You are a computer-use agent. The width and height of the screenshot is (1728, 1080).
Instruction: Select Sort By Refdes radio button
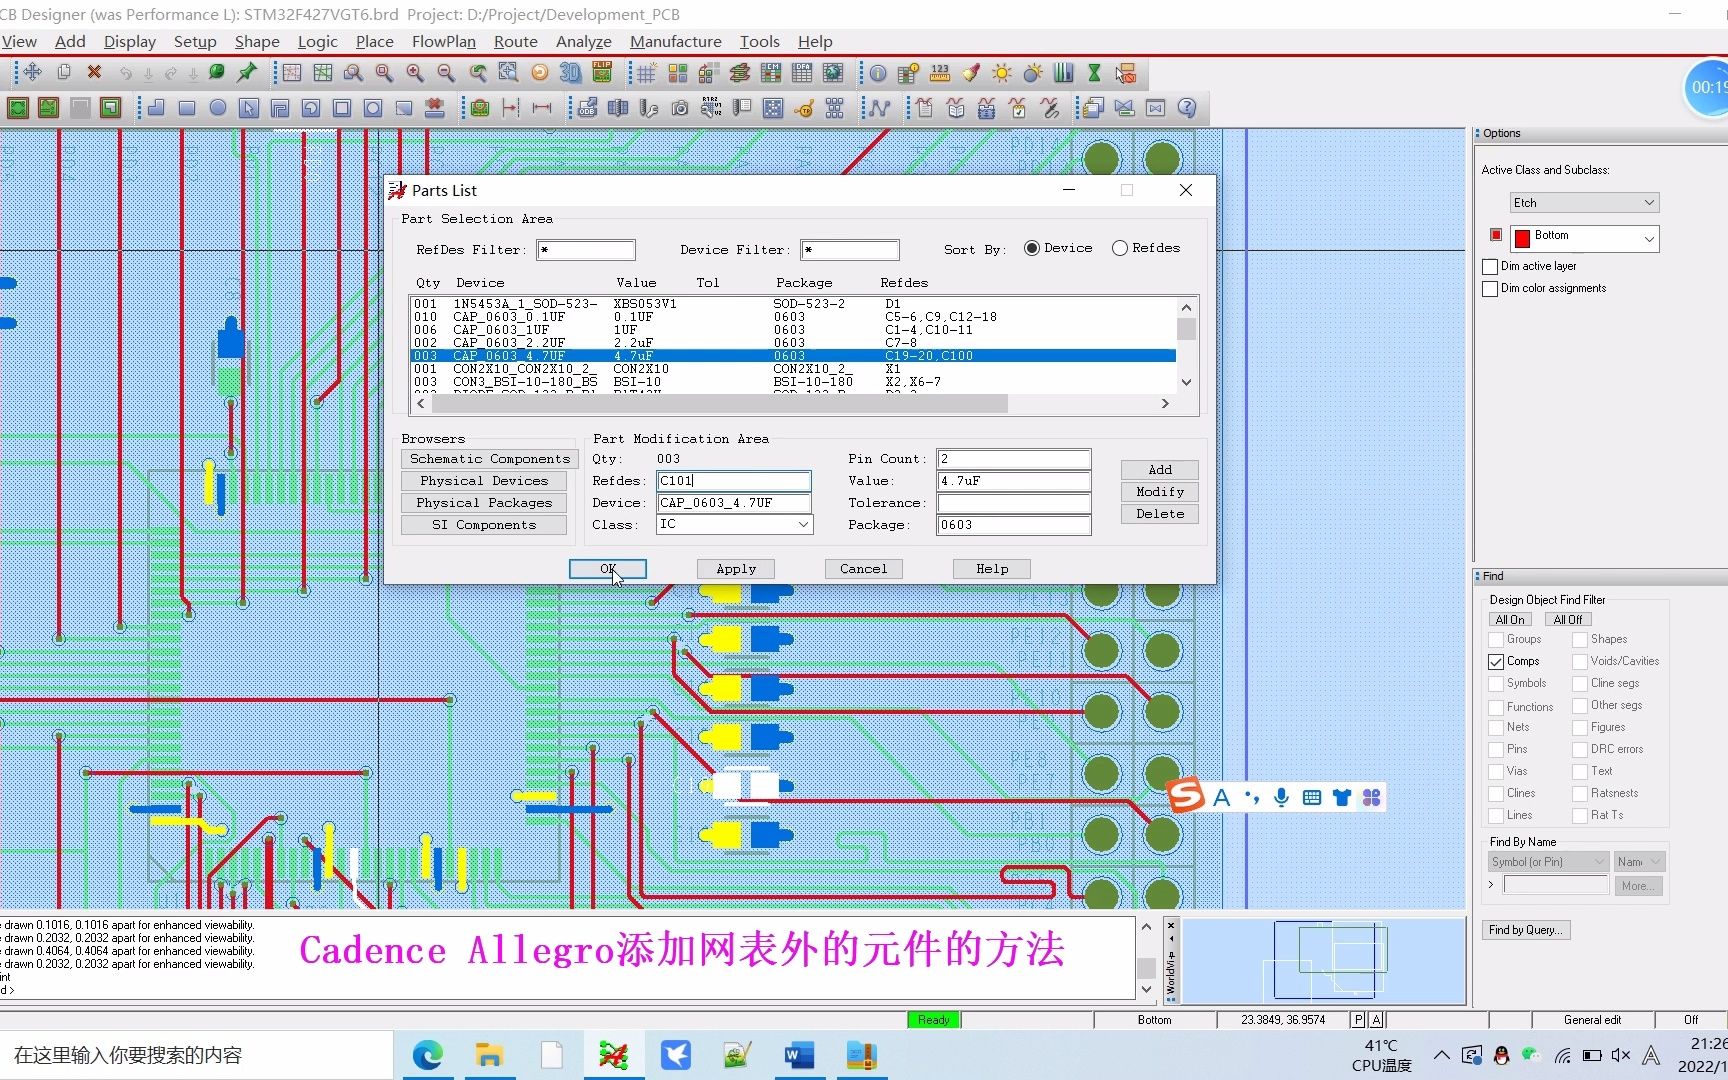[x=1120, y=248]
